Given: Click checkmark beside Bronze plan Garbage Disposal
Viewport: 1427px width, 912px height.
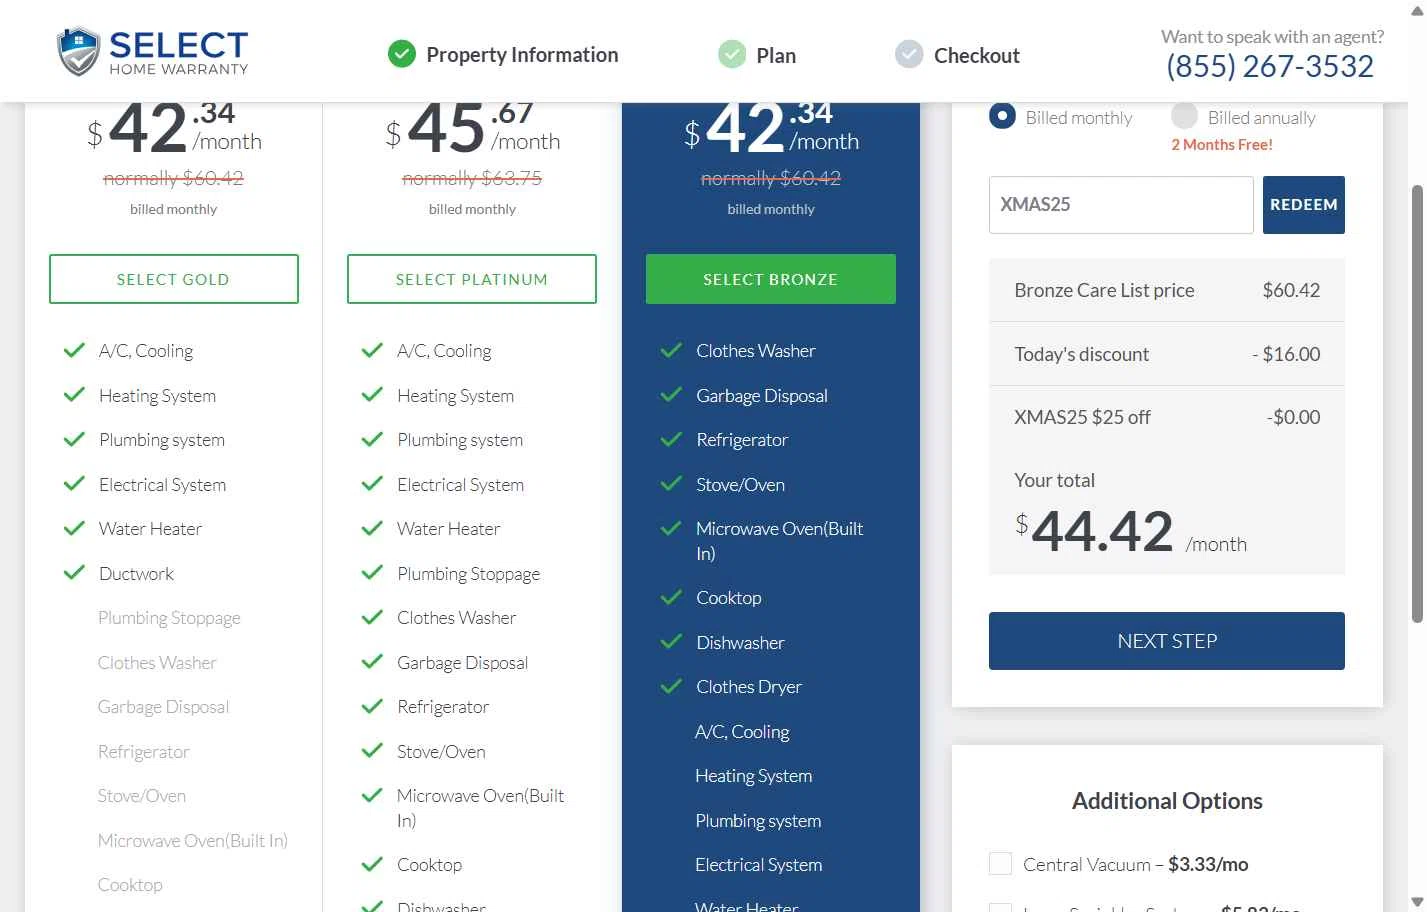Looking at the screenshot, I should 671,395.
